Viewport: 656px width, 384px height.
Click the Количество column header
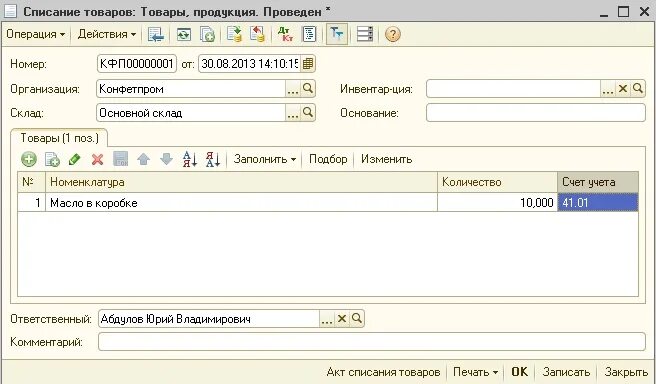(x=497, y=182)
